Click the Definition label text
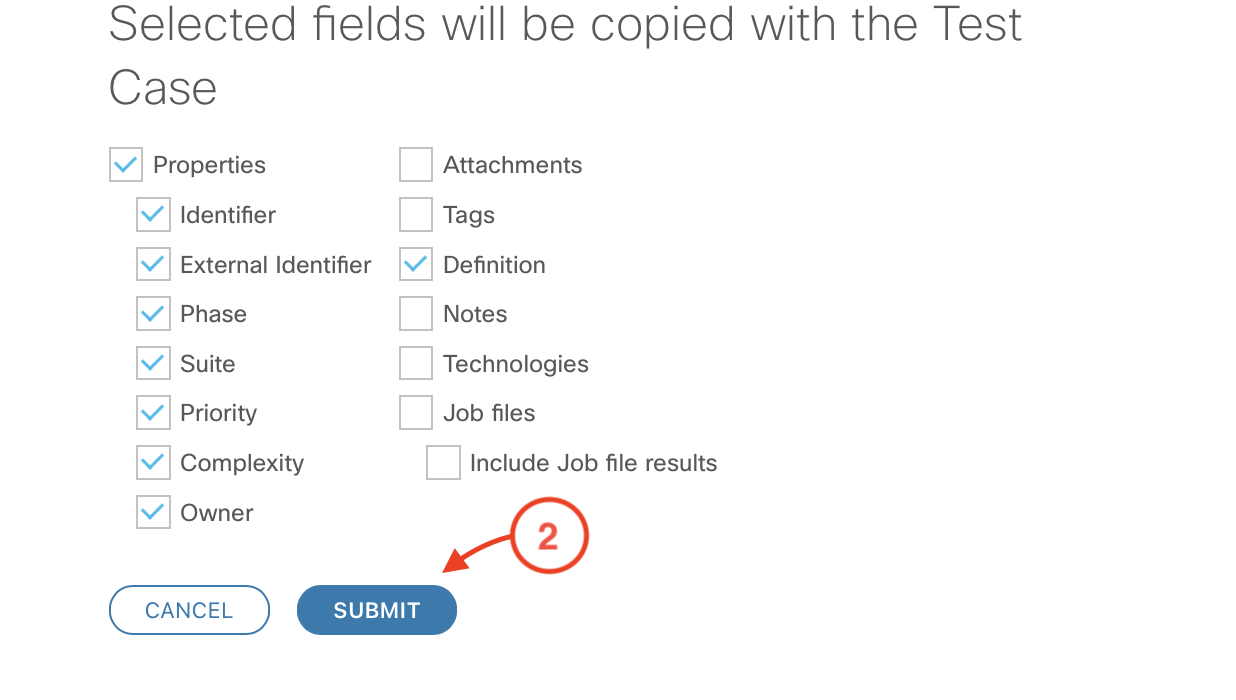Image resolution: width=1236 pixels, height=700 pixels. pos(494,265)
